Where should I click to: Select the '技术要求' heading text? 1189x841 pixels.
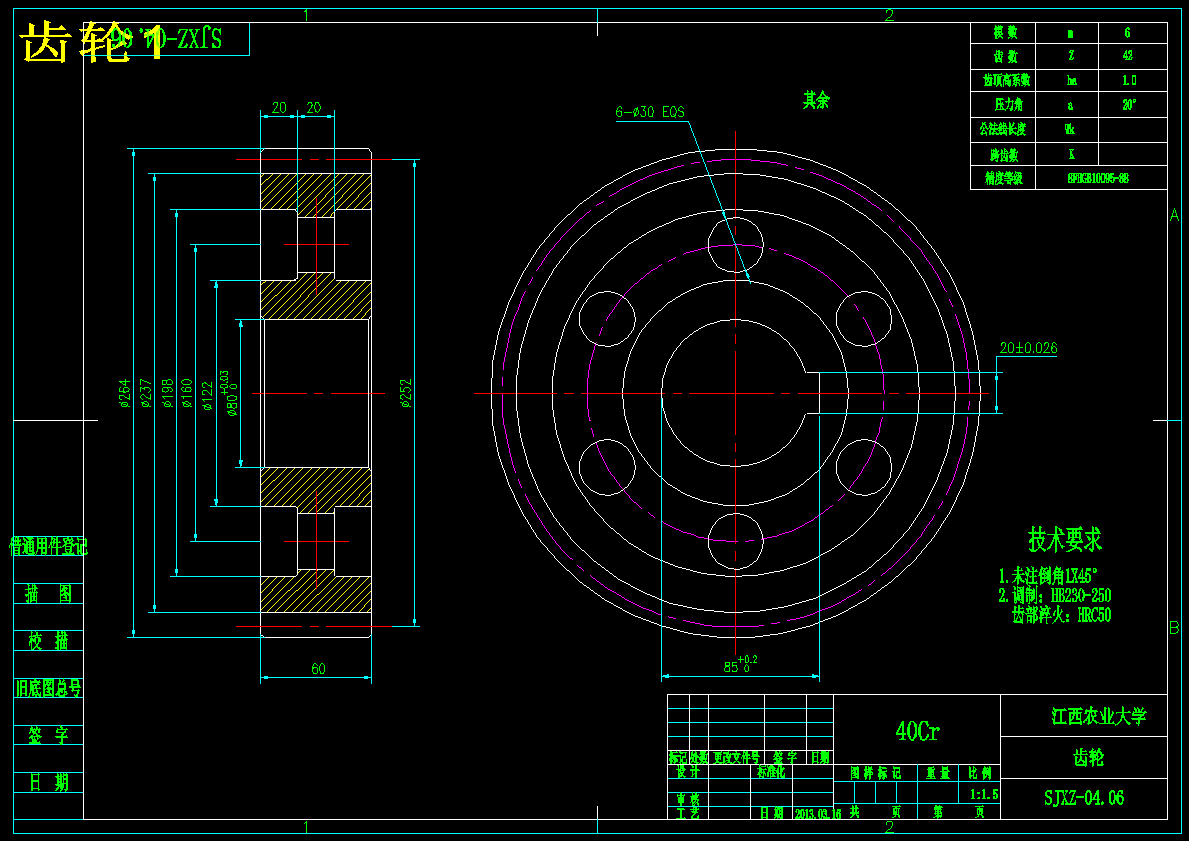coord(1065,540)
